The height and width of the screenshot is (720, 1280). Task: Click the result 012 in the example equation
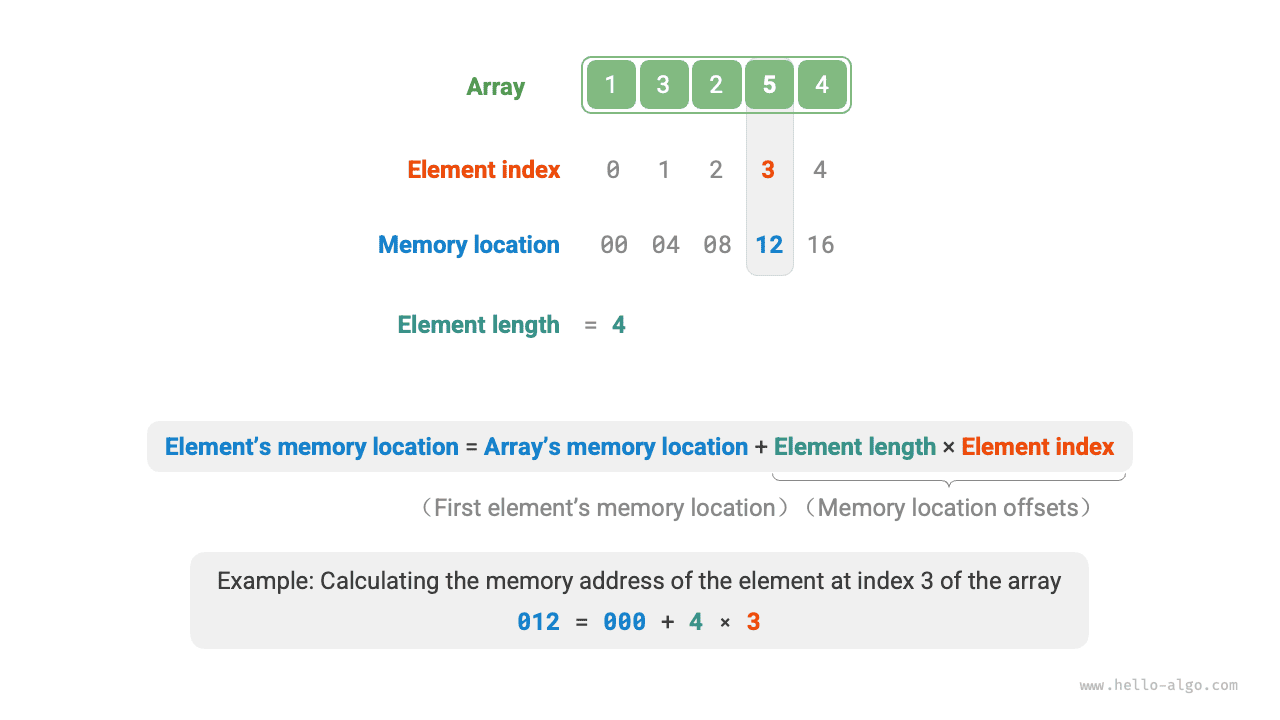pyautogui.click(x=538, y=622)
